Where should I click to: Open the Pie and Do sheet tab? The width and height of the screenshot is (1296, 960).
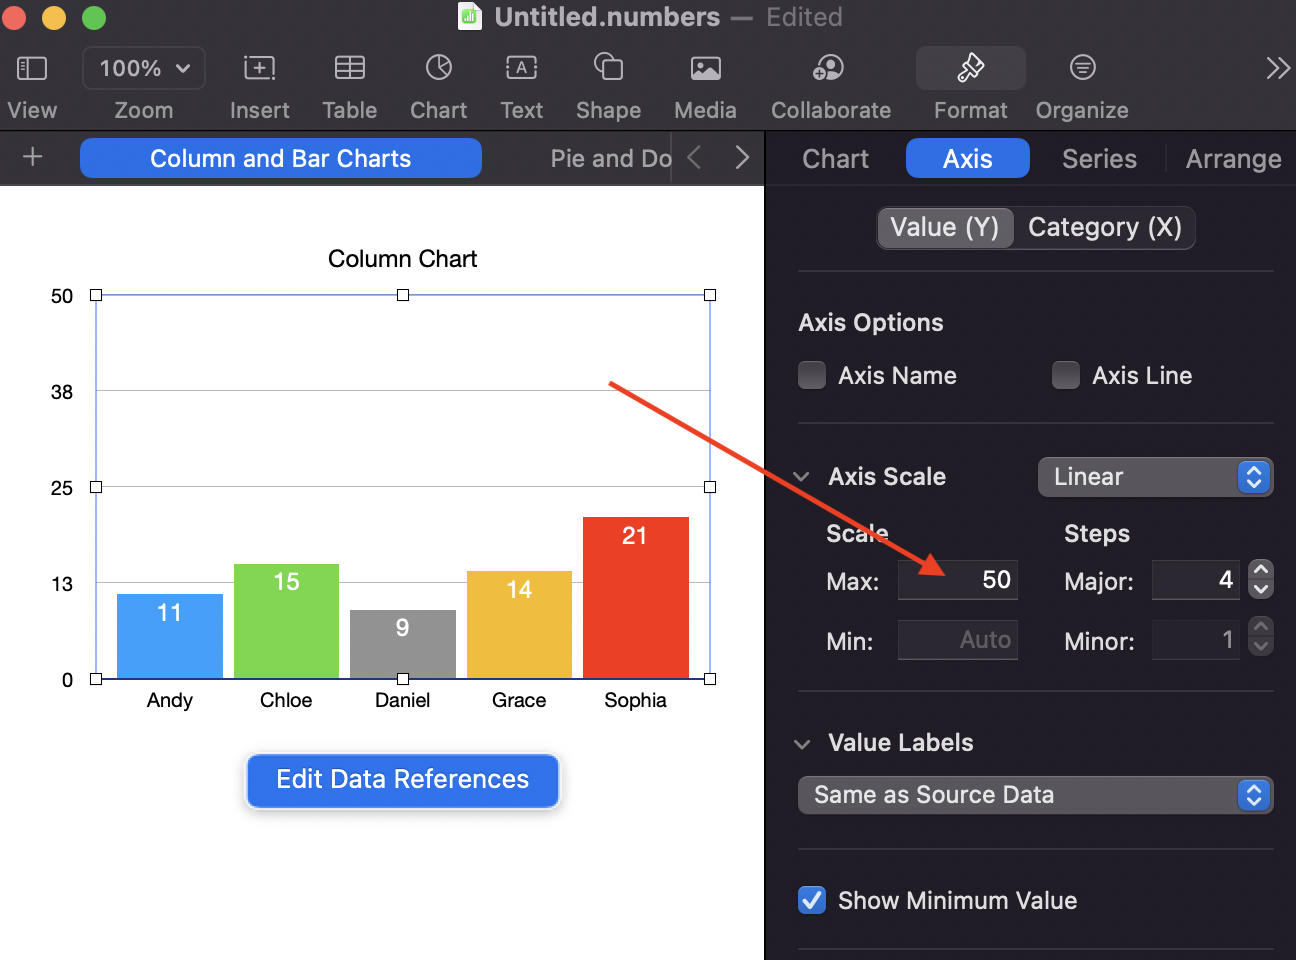(x=611, y=158)
